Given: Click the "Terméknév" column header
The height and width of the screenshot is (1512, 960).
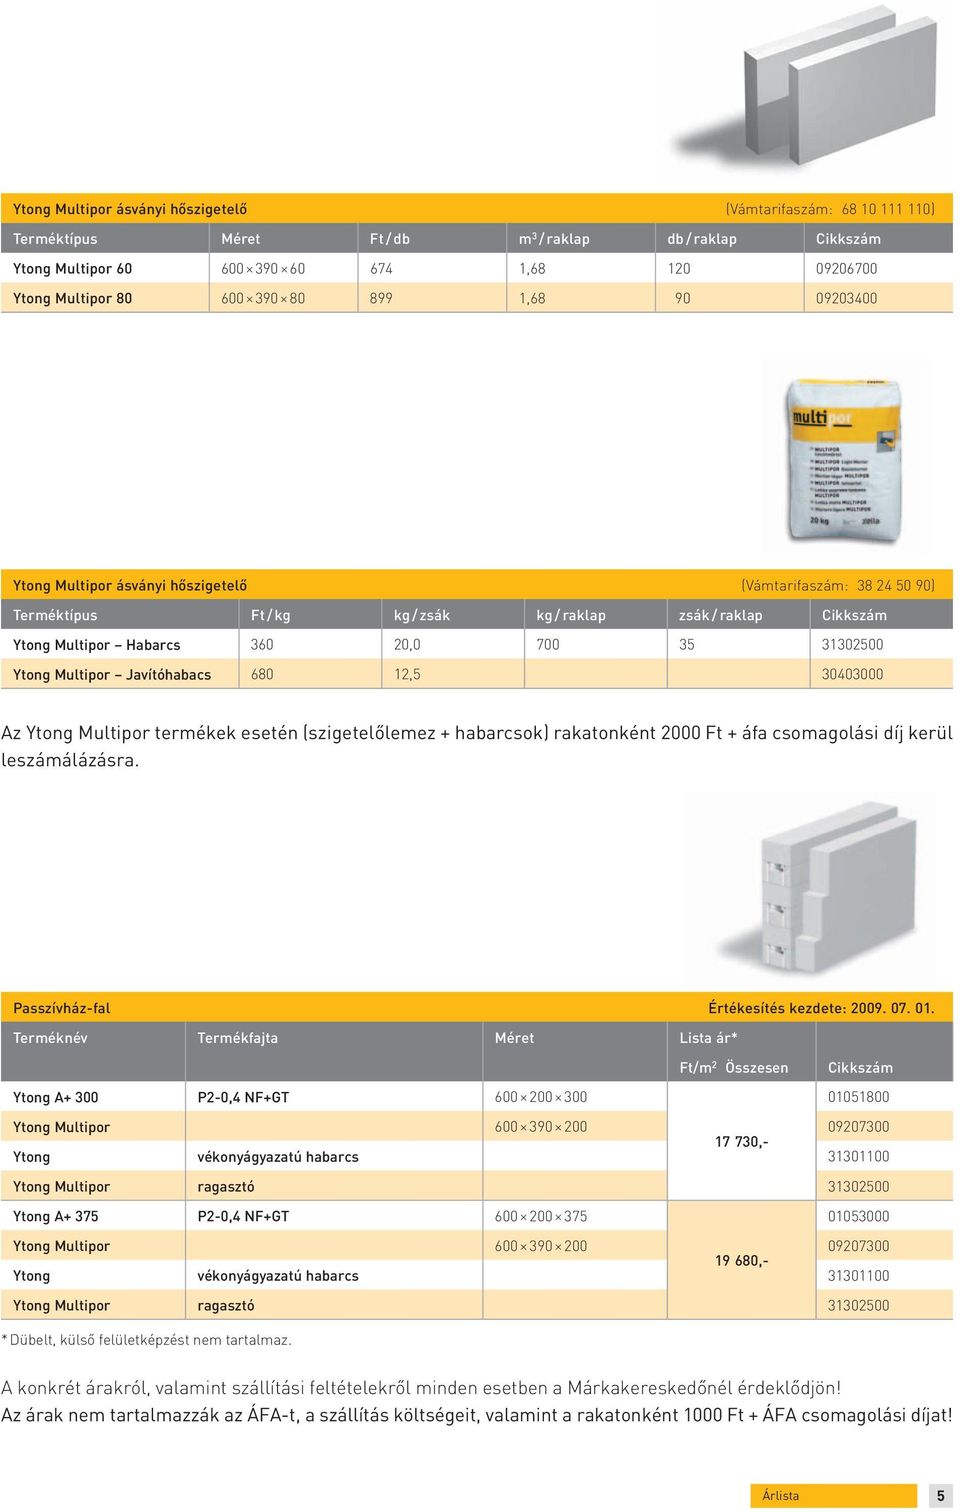Looking at the screenshot, I should coord(50,1038).
